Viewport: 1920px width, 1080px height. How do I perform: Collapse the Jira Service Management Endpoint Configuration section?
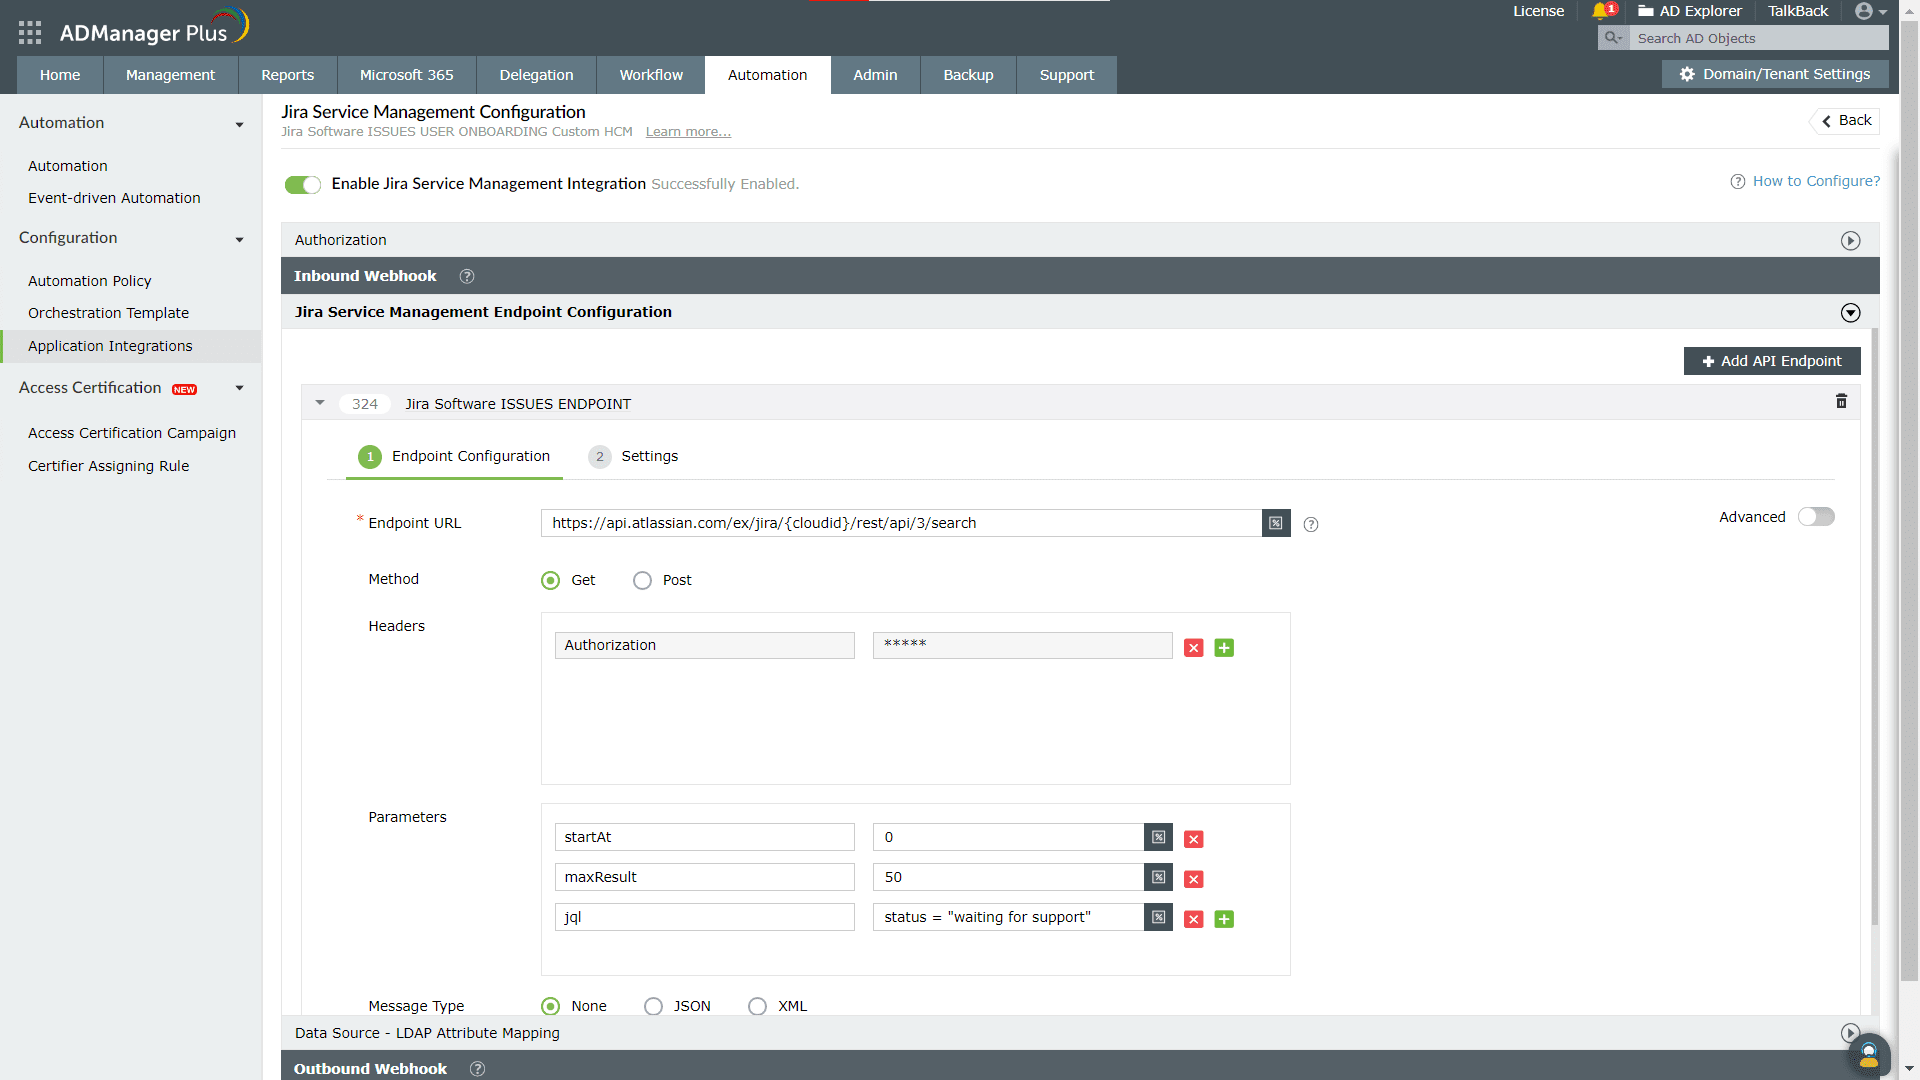coord(1850,312)
